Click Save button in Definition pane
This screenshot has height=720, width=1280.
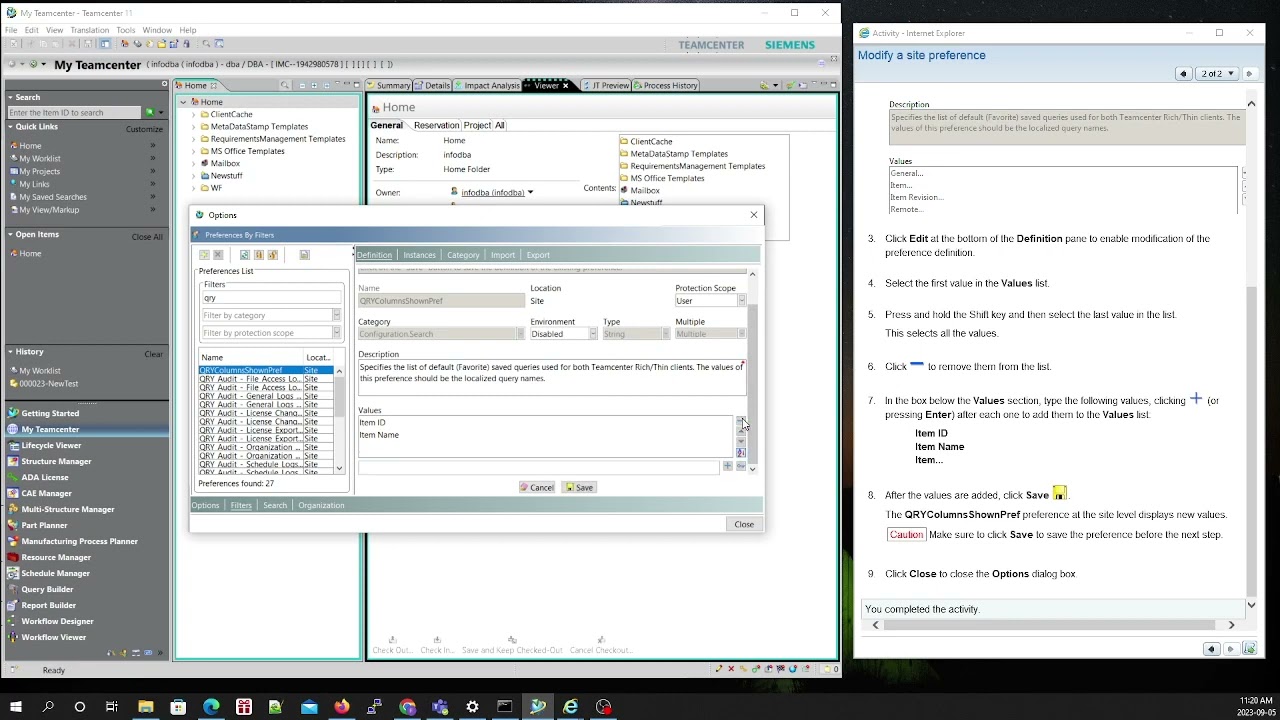579,487
